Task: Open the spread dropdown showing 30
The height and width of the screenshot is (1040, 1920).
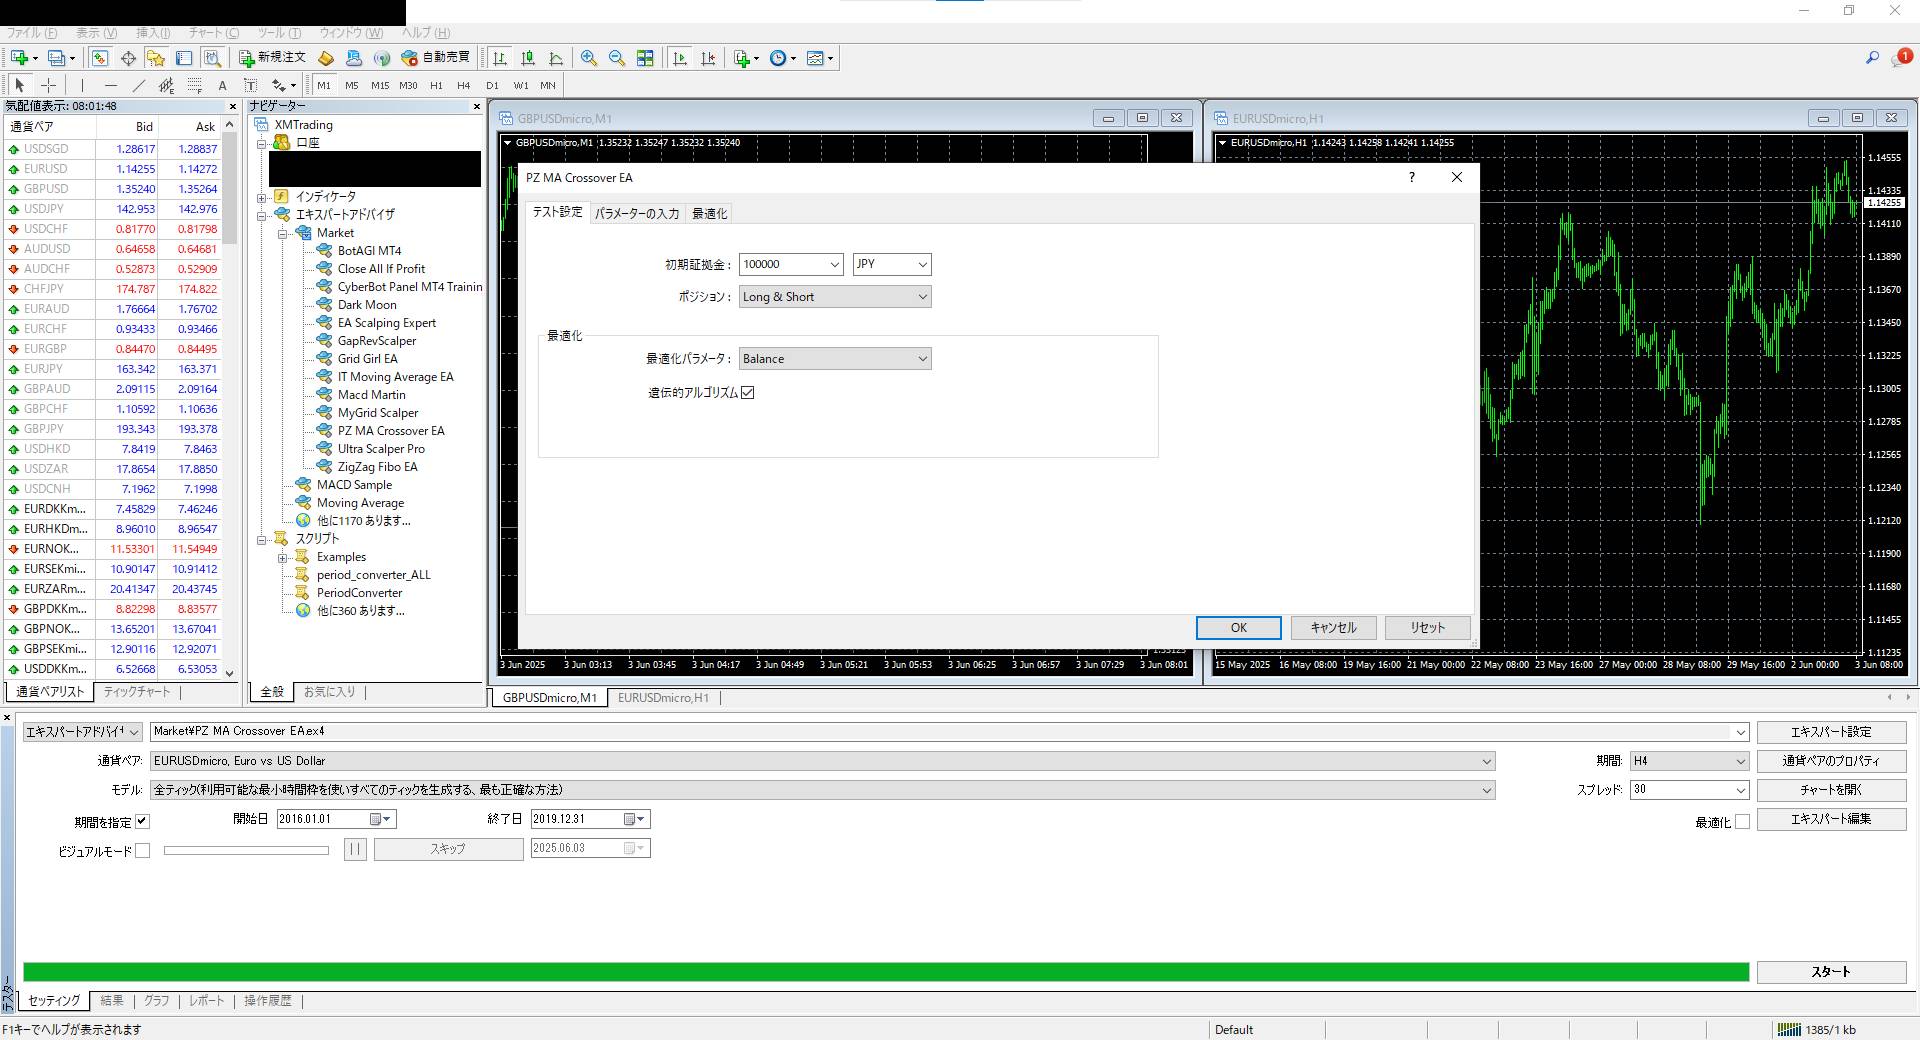Action: pos(1740,790)
